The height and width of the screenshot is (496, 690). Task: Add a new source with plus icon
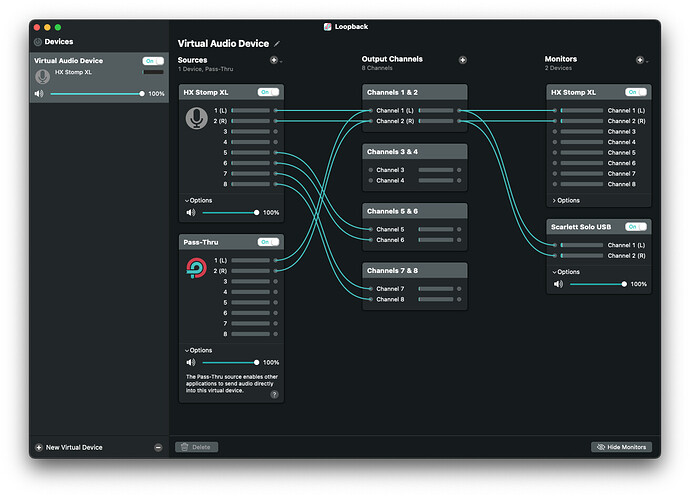pyautogui.click(x=273, y=60)
